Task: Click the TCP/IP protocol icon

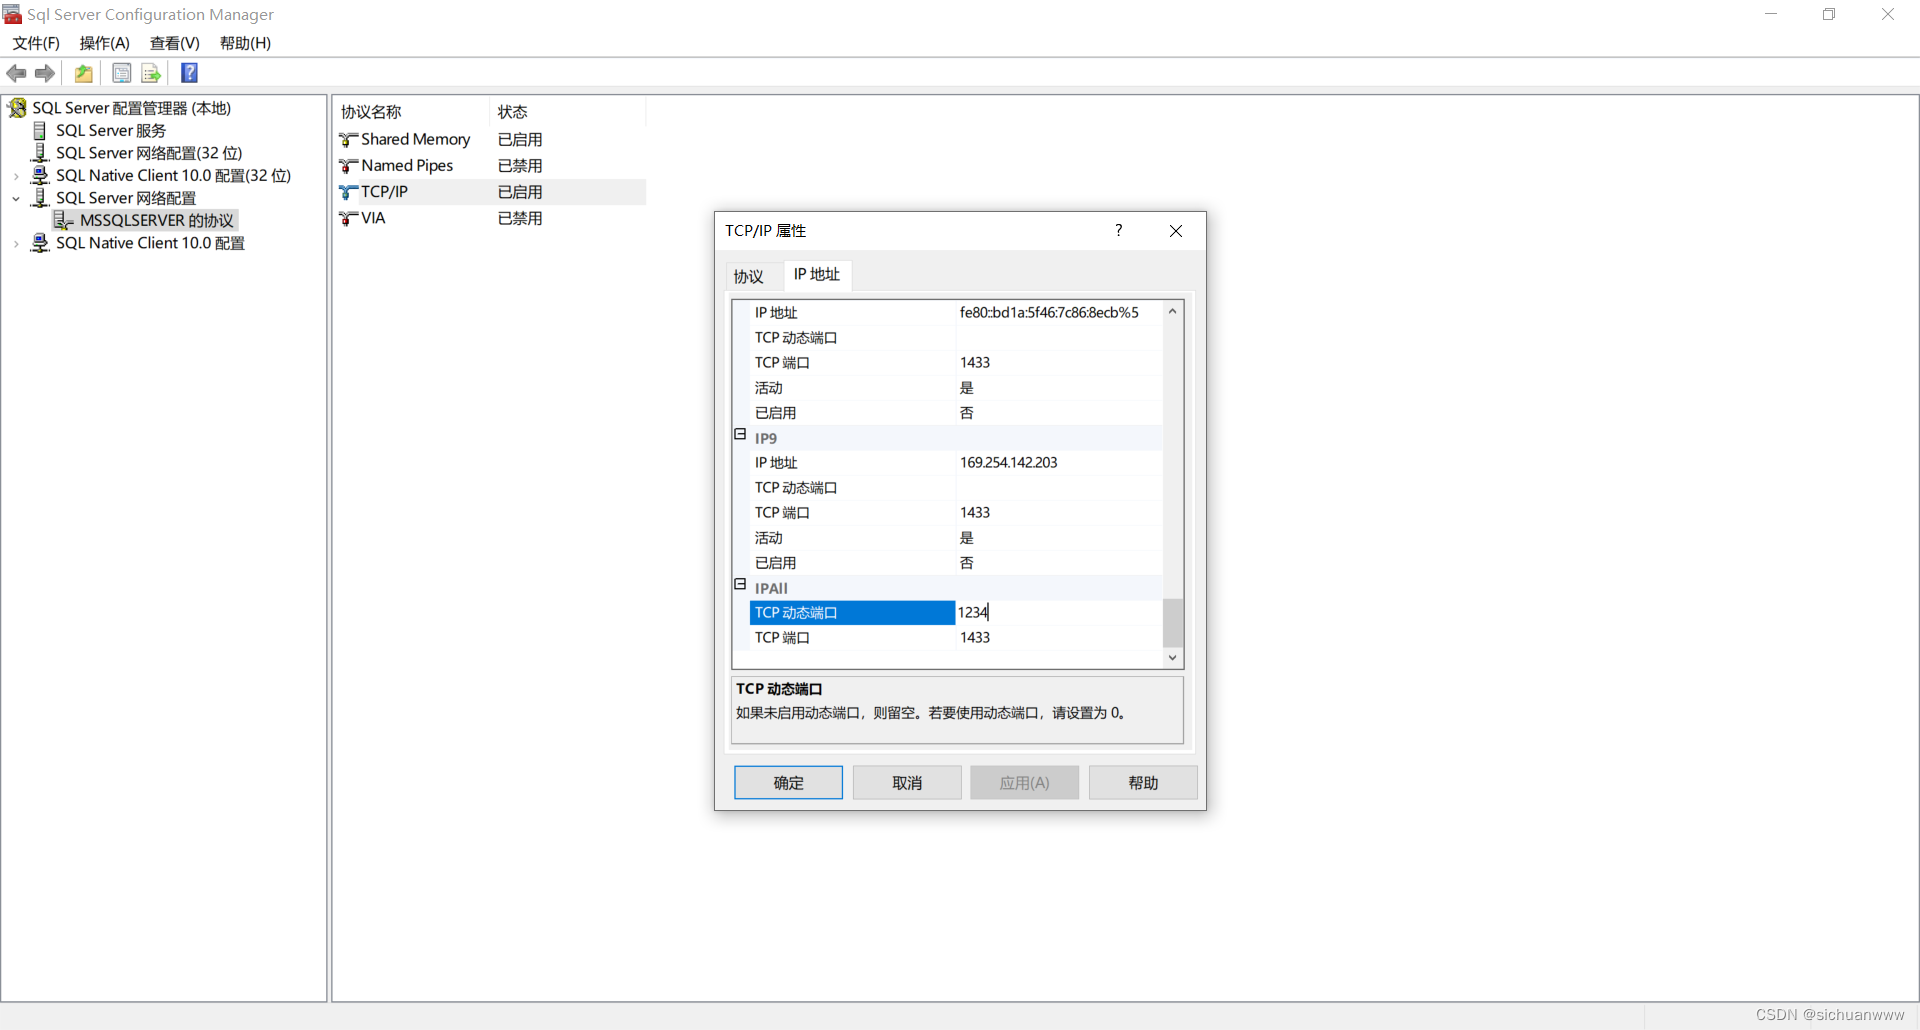Action: tap(348, 192)
